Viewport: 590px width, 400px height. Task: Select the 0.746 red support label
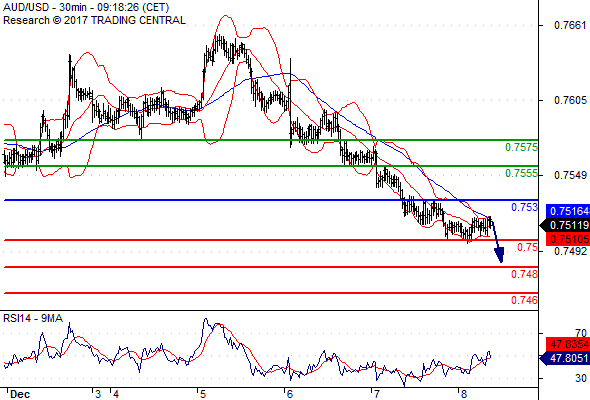(524, 300)
